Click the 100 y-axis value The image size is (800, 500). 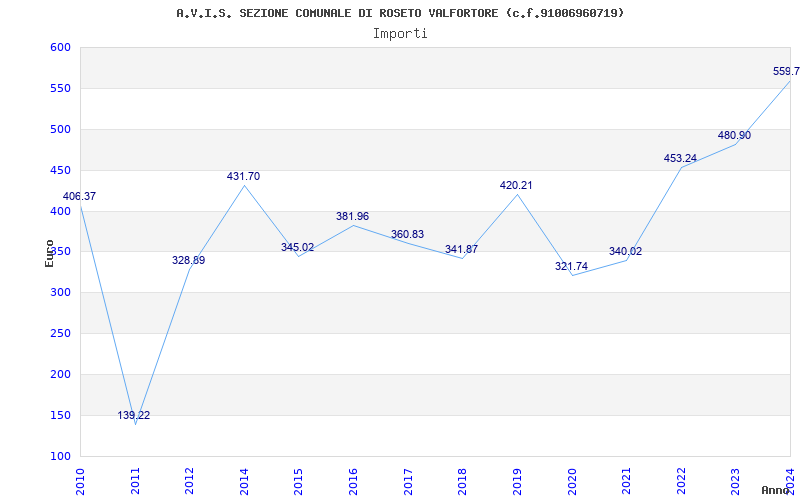[60, 456]
